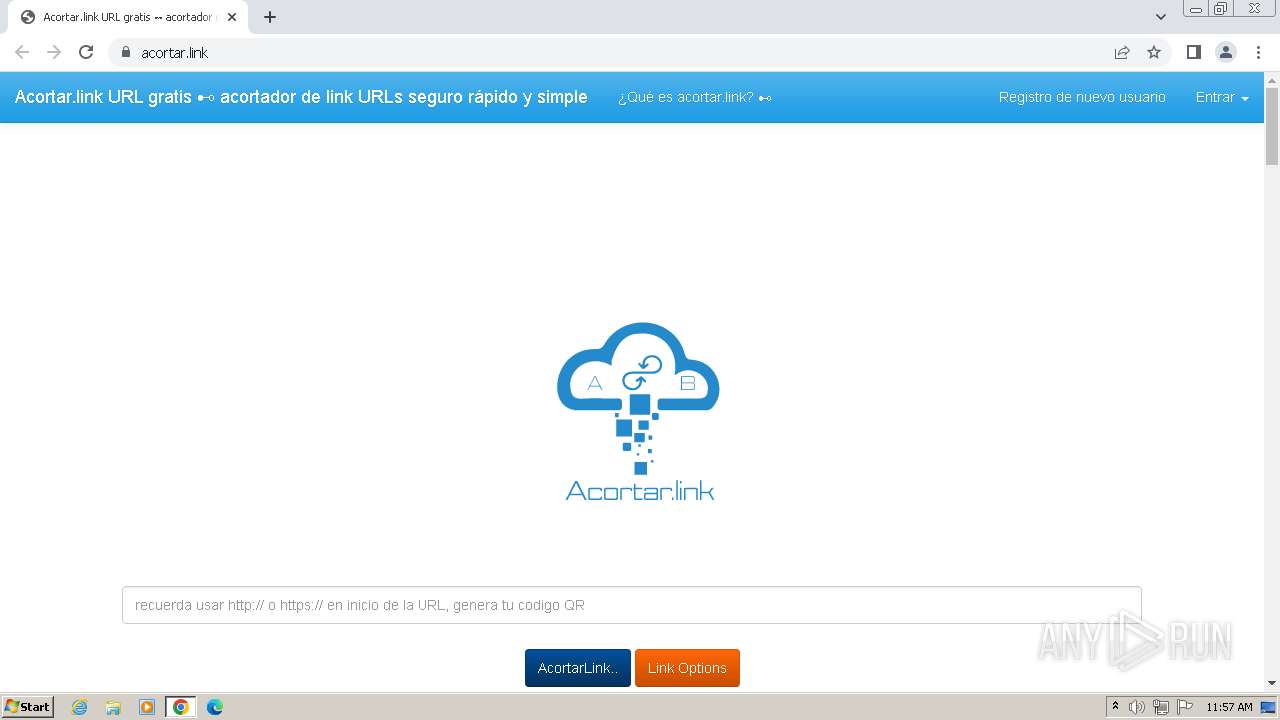Image resolution: width=1280 pixels, height=720 pixels.
Task: Click the 11:57 AM clock
Action: click(x=1229, y=707)
